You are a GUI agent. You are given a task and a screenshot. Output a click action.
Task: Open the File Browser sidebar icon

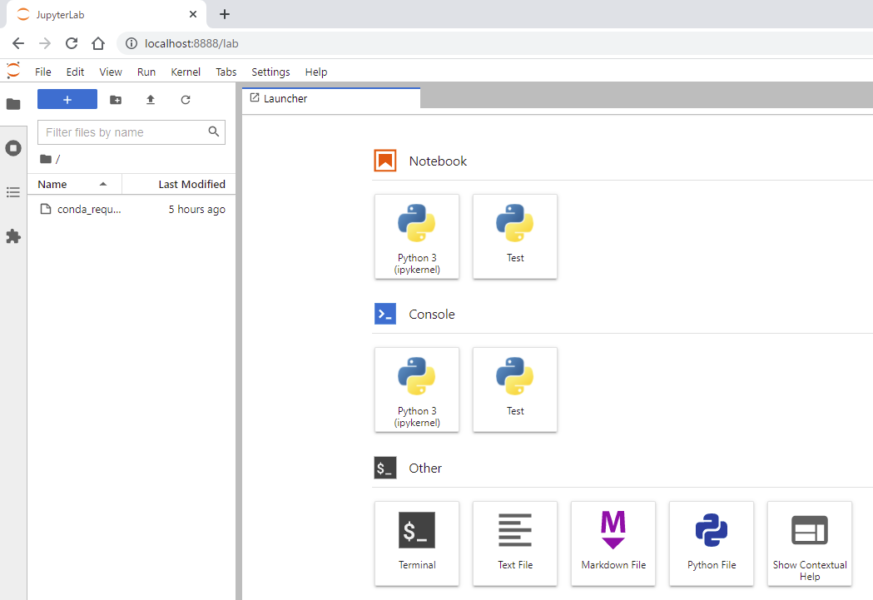pos(13,104)
